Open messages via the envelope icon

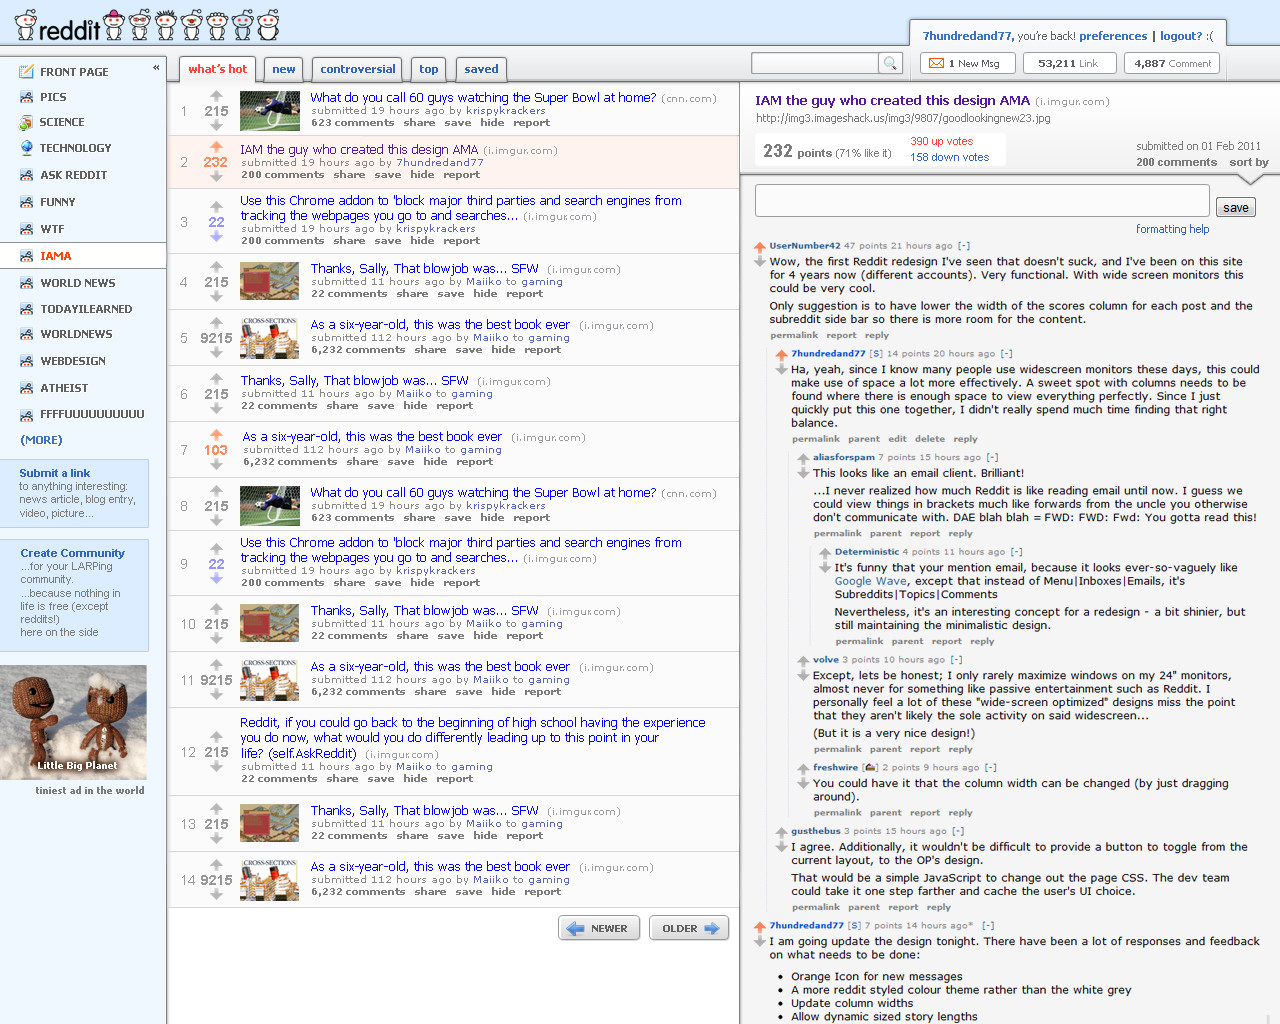tap(937, 63)
